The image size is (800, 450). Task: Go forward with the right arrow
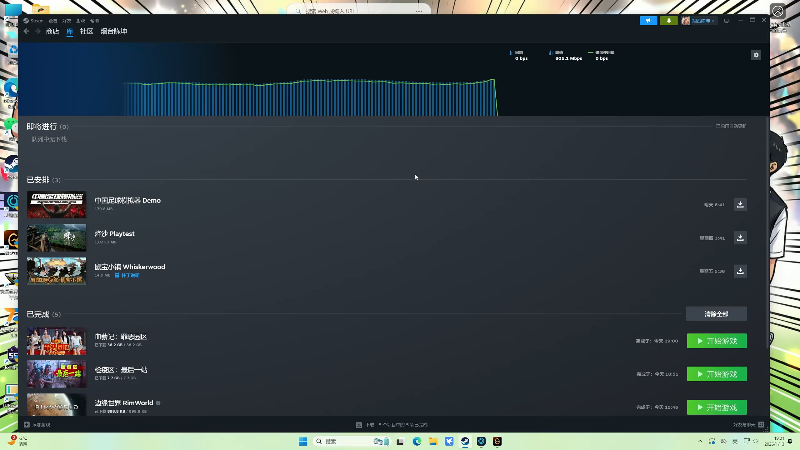pos(37,31)
